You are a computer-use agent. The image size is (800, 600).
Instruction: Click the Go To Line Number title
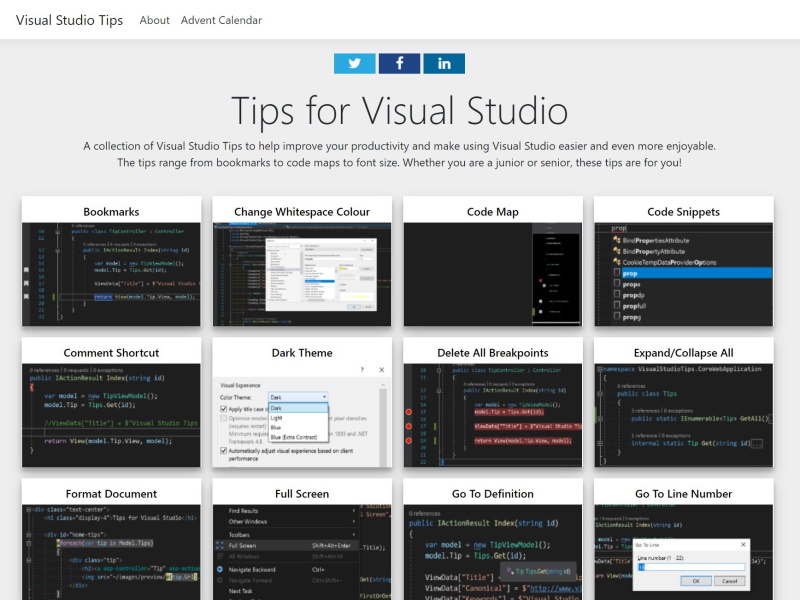[684, 494]
